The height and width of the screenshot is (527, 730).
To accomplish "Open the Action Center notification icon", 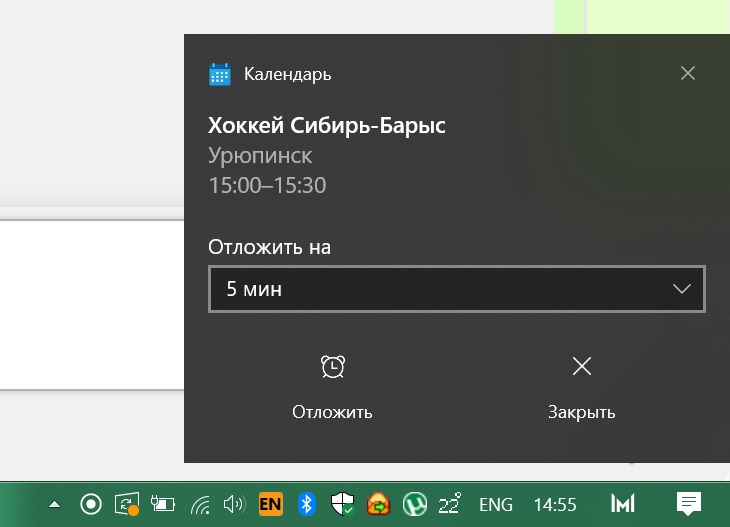I will (689, 504).
